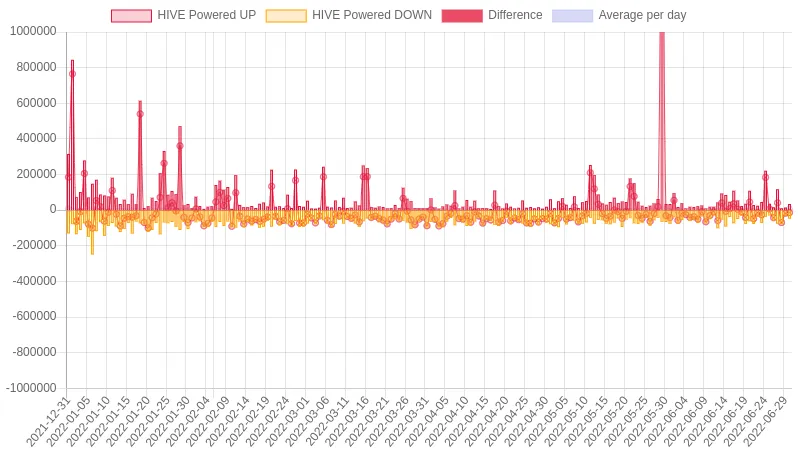Click the tallest bar near 2022-05-30
798x450 pixels.
point(662,120)
